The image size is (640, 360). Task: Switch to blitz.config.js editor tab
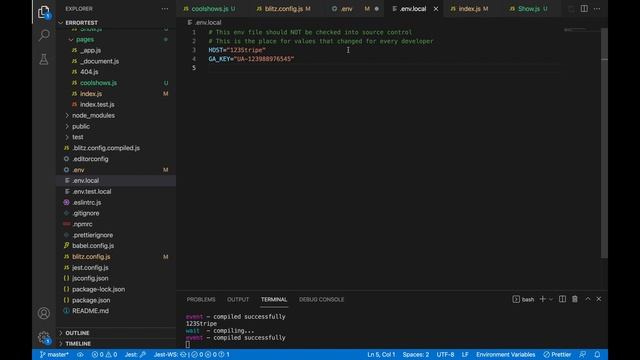click(x=284, y=9)
